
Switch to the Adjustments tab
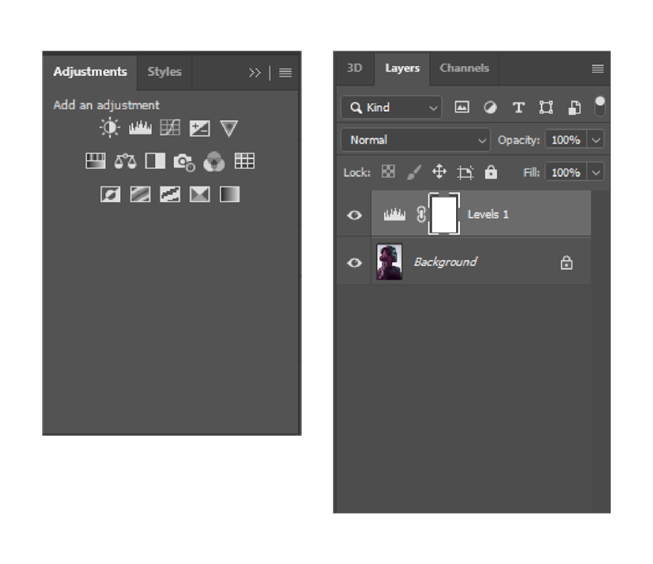point(90,72)
